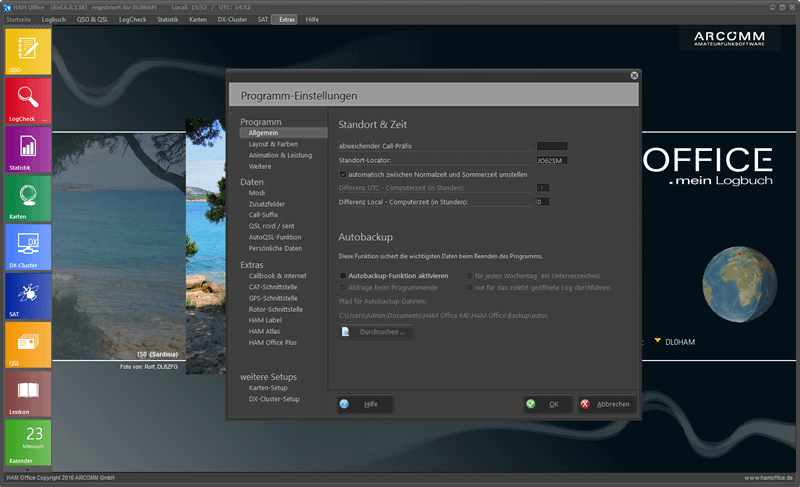Close the Programm-Einstellungen dialog with X icon
Image resolution: width=800 pixels, height=487 pixels.
(x=634, y=75)
